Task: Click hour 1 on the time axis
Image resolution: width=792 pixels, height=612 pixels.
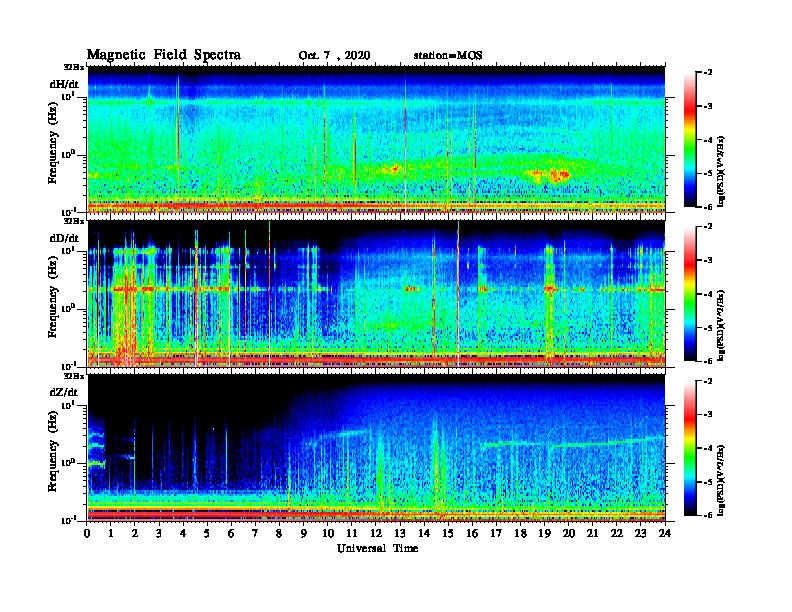Action: [111, 533]
